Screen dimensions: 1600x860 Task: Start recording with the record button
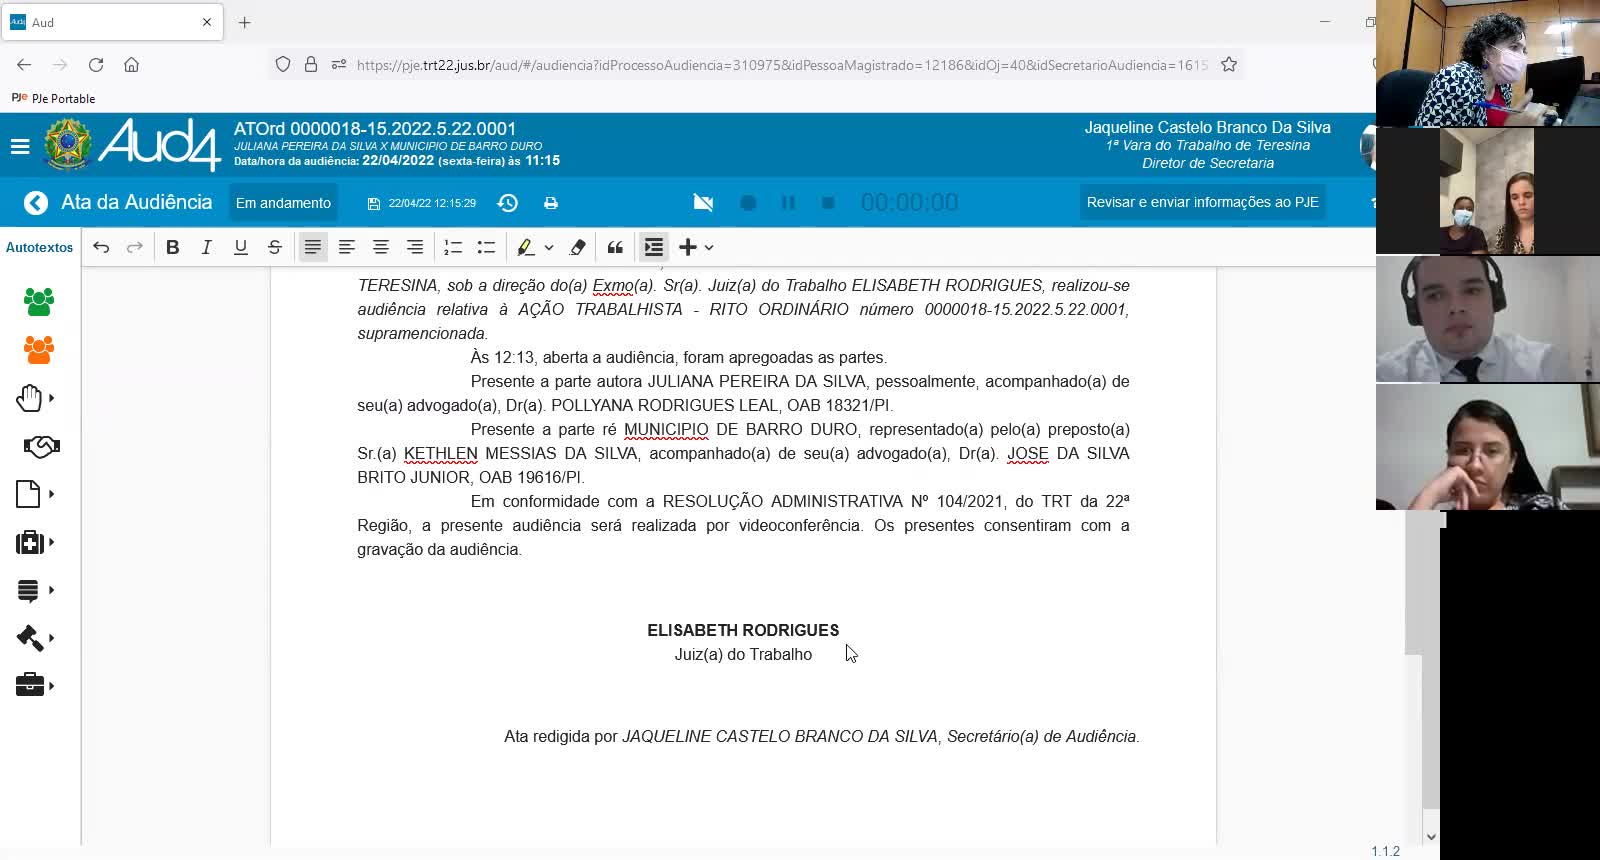[748, 203]
